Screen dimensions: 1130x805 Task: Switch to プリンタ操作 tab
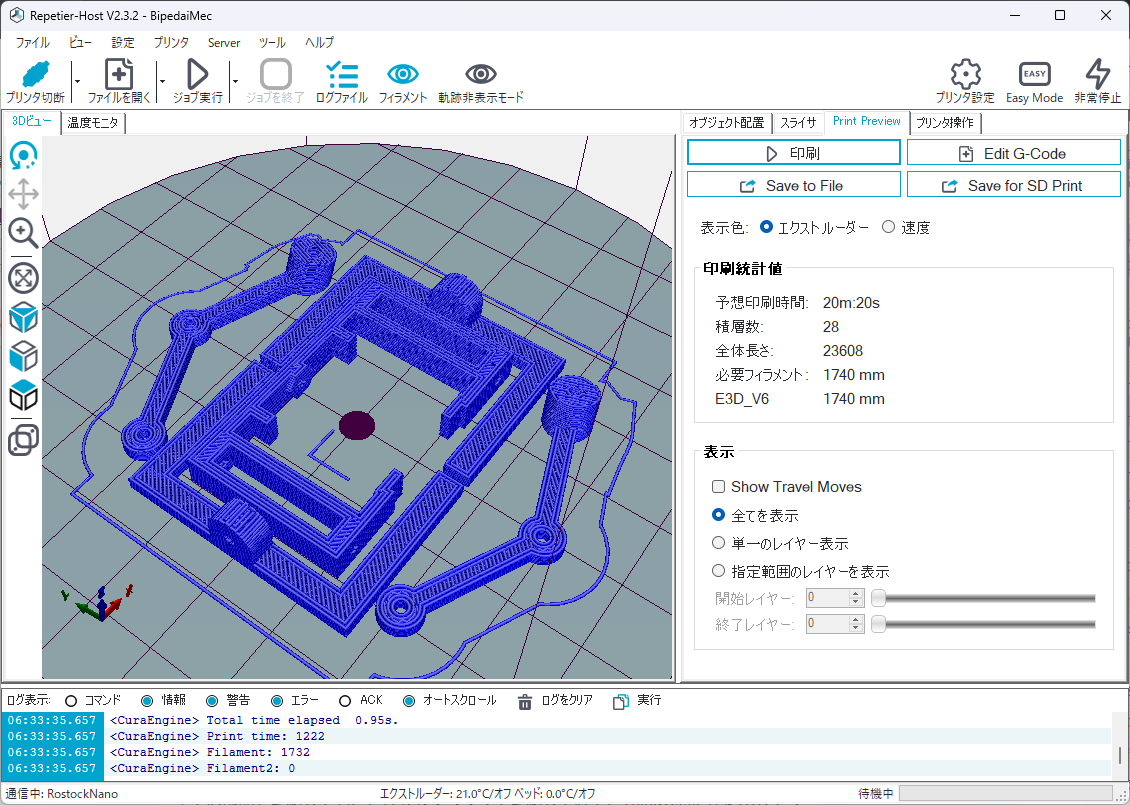tap(944, 123)
